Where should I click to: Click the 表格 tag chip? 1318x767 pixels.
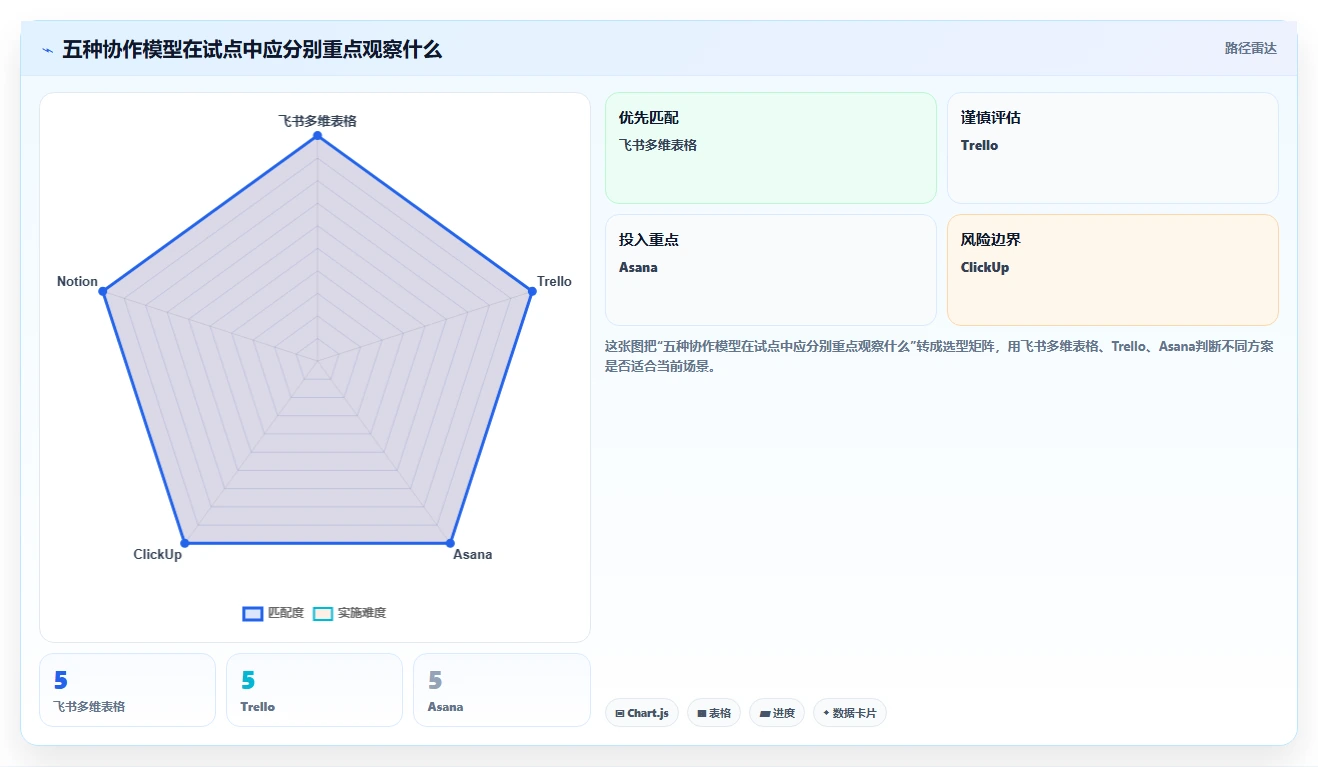pyautogui.click(x=714, y=713)
